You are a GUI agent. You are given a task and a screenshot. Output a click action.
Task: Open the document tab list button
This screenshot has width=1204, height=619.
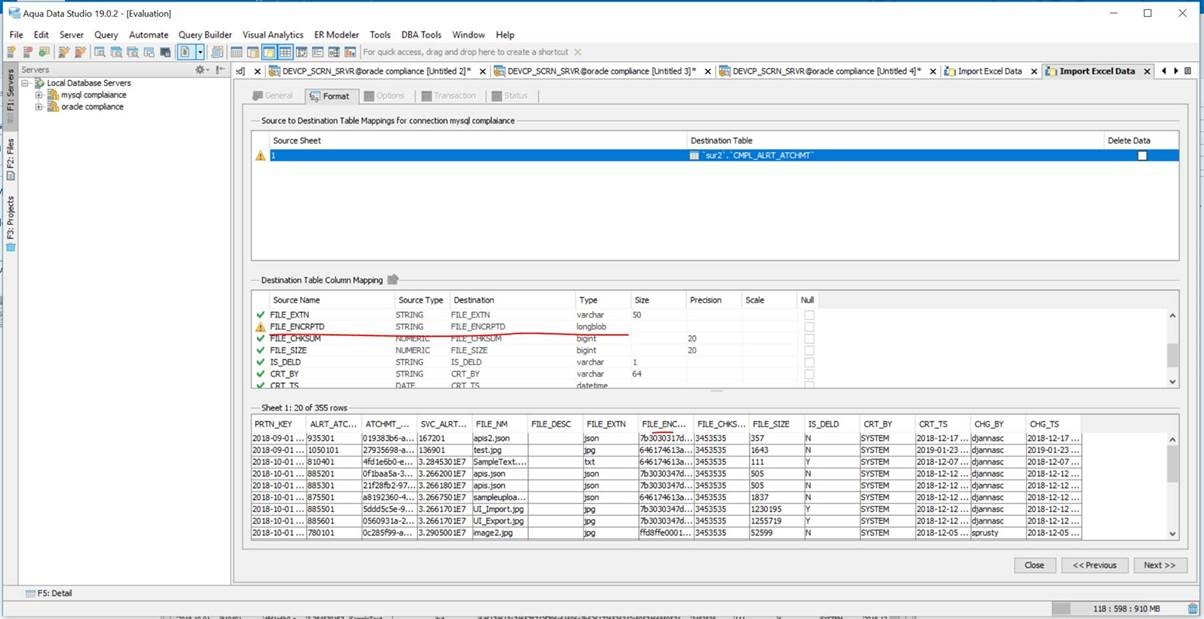coord(1187,71)
